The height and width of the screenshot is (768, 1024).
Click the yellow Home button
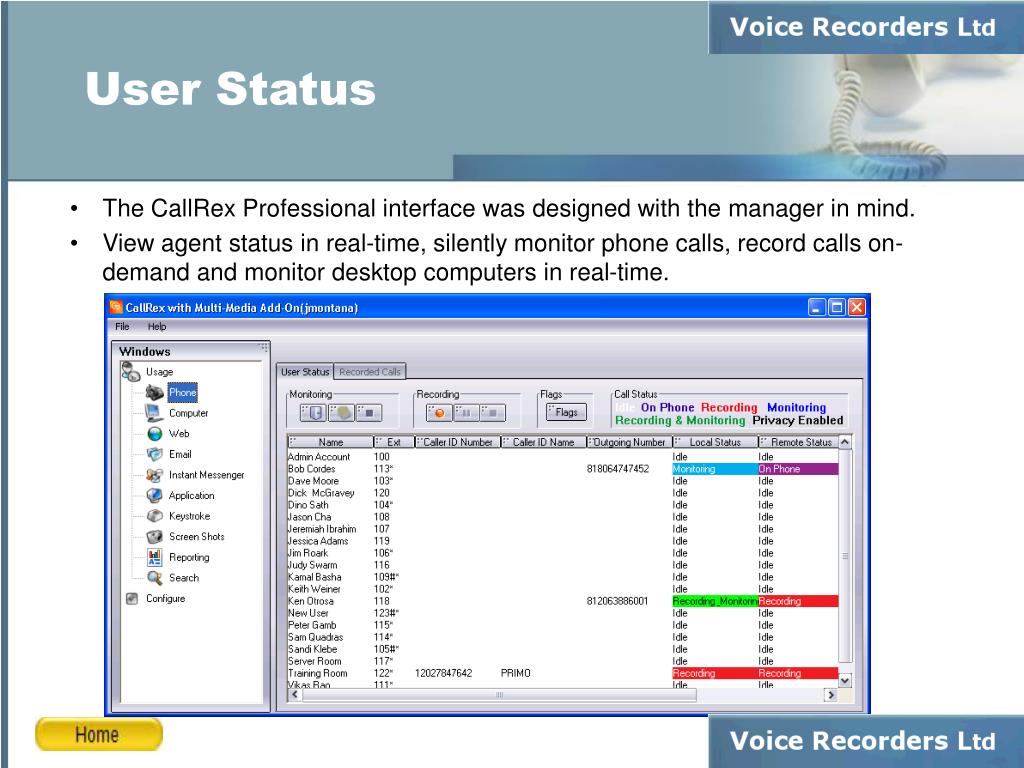[98, 734]
